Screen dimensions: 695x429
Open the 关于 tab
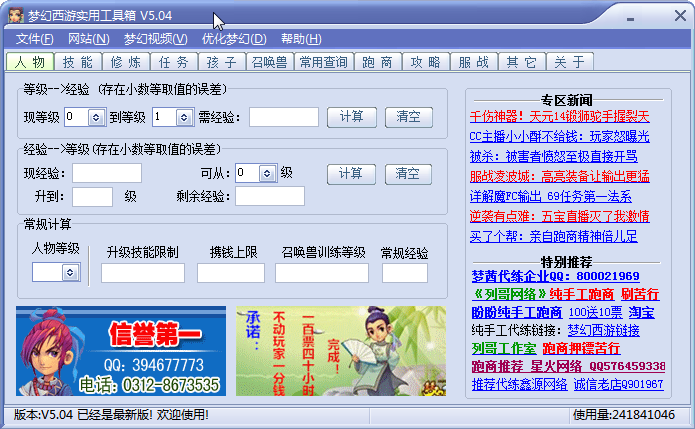pyautogui.click(x=570, y=62)
